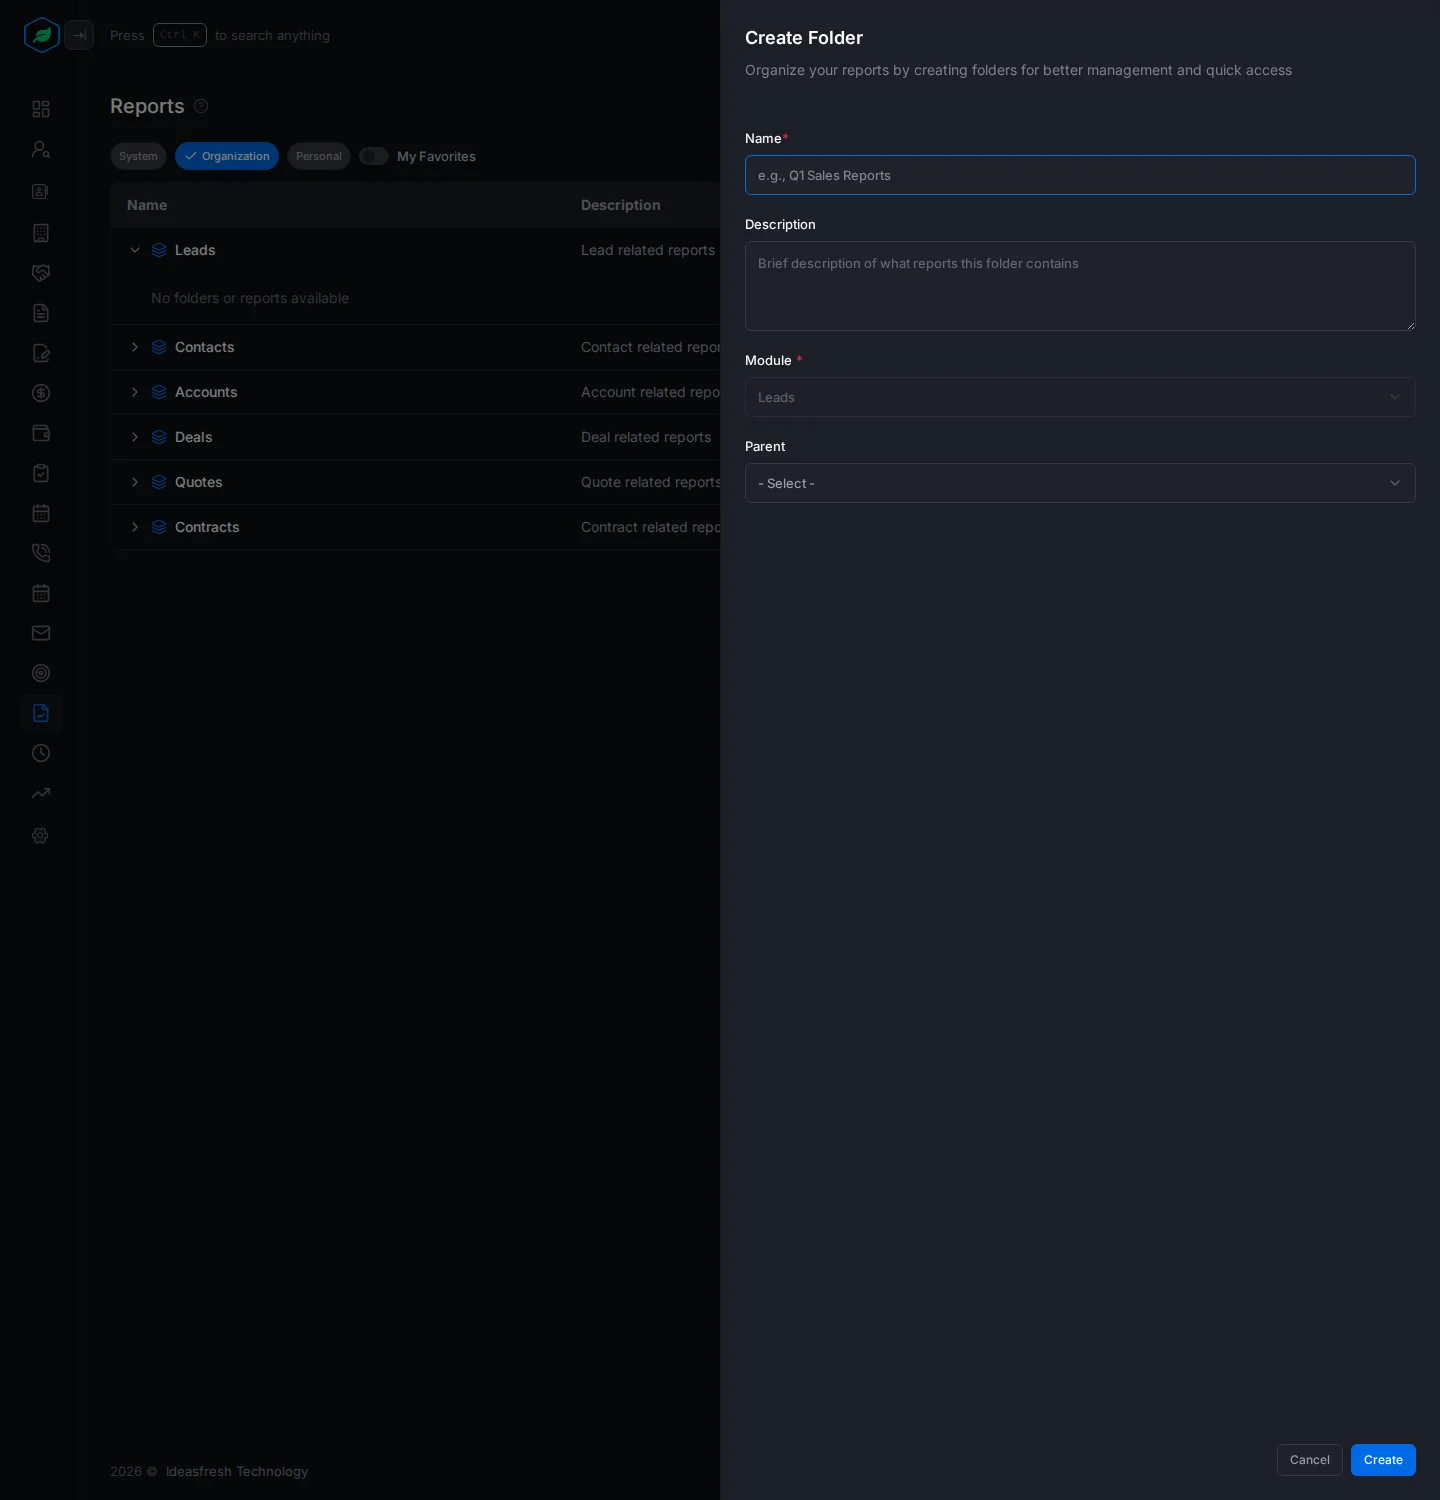The width and height of the screenshot is (1440, 1500).
Task: Select the Organization filter tab
Action: [x=227, y=156]
